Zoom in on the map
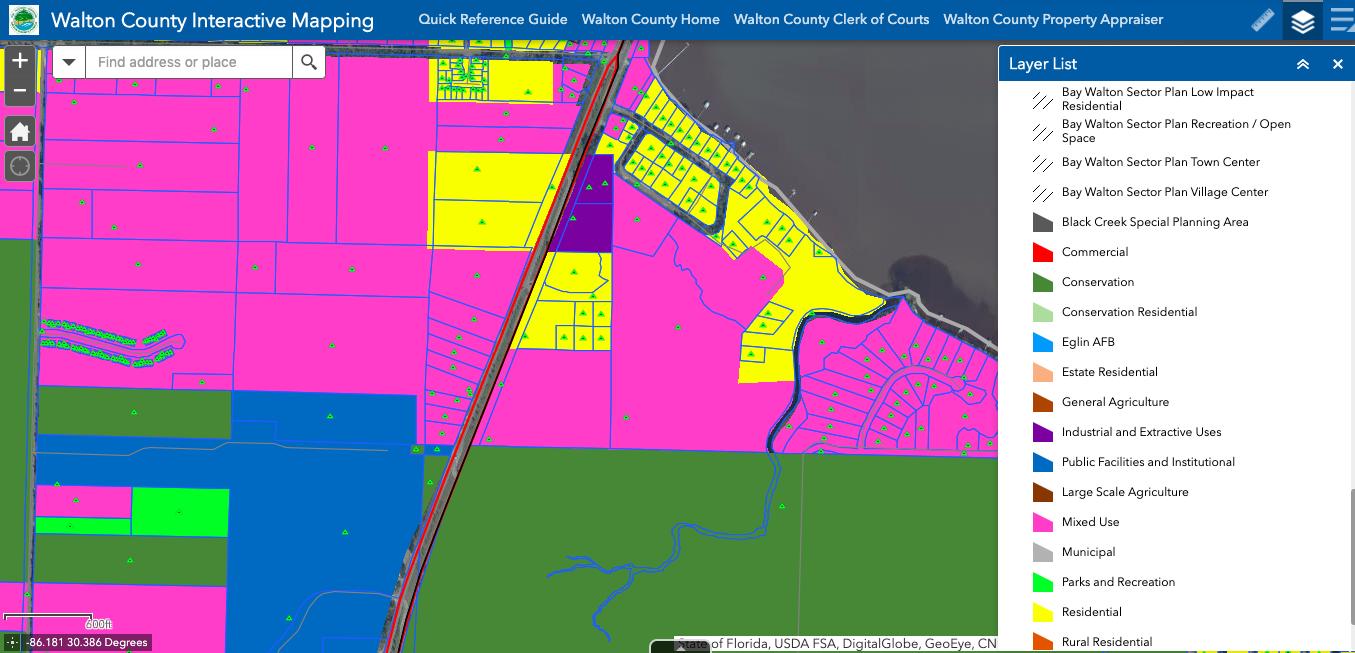Viewport: 1355px width, 653px height. pyautogui.click(x=19, y=61)
